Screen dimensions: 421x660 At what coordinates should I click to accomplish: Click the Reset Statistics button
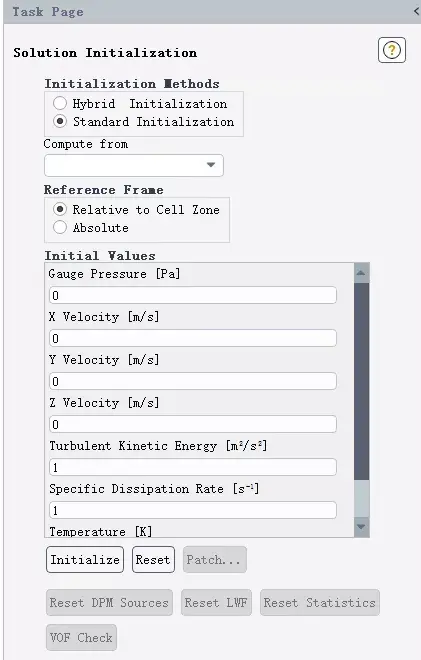click(320, 602)
